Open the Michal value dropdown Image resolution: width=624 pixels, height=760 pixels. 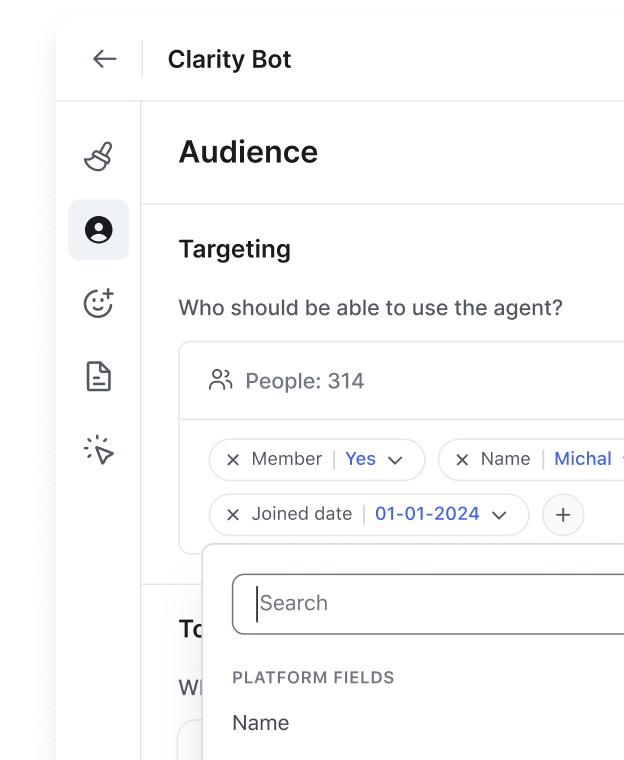click(584, 459)
